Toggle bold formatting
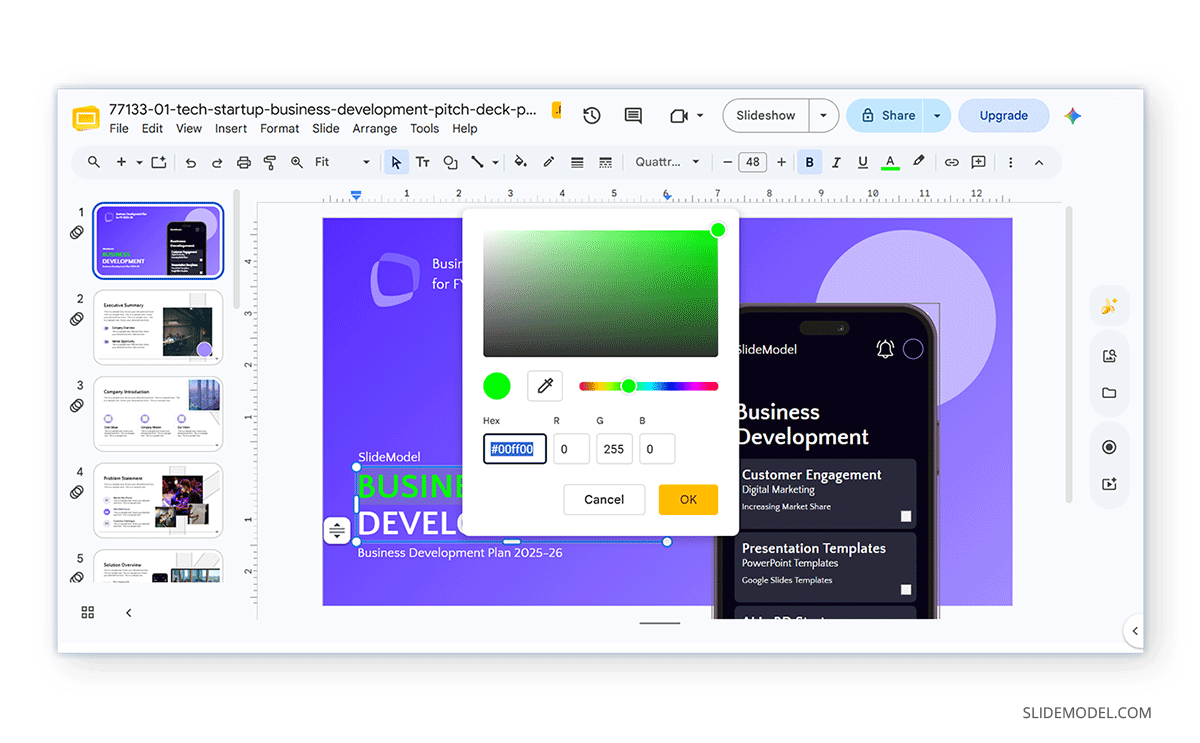The image size is (1200, 743). [809, 162]
